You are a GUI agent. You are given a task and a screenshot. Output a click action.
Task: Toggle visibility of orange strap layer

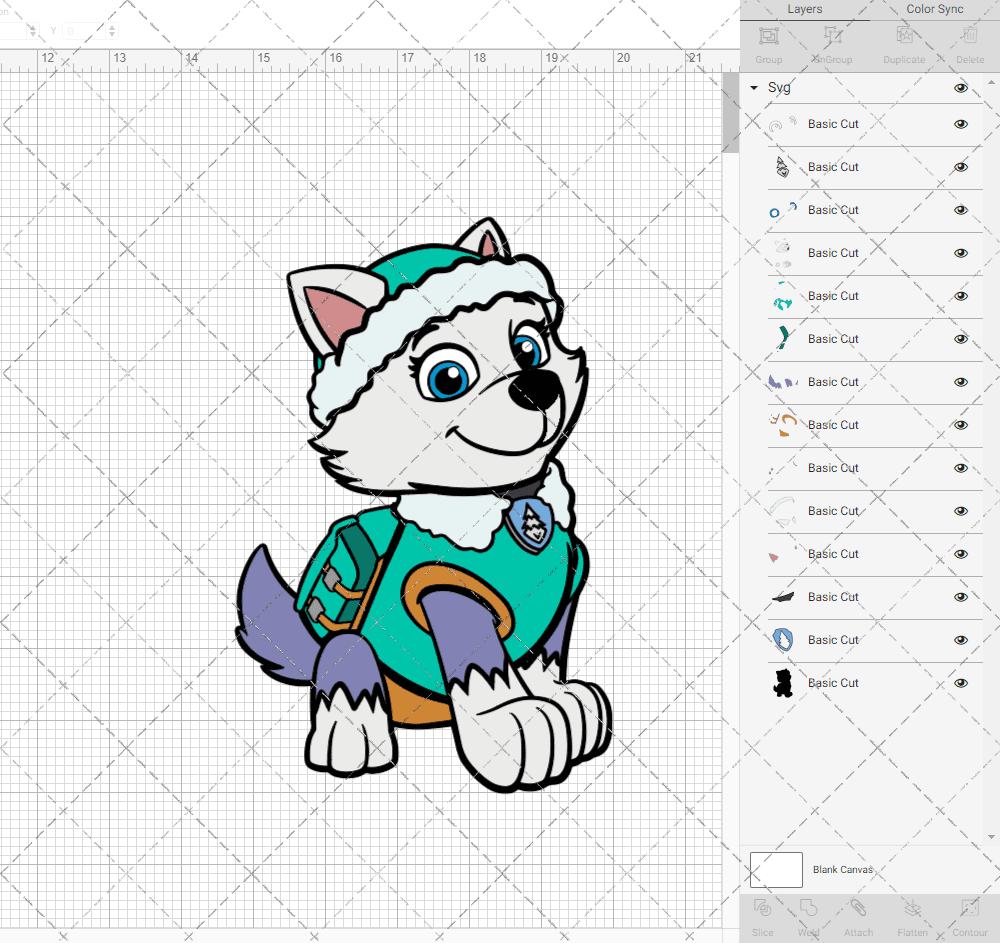pos(960,425)
